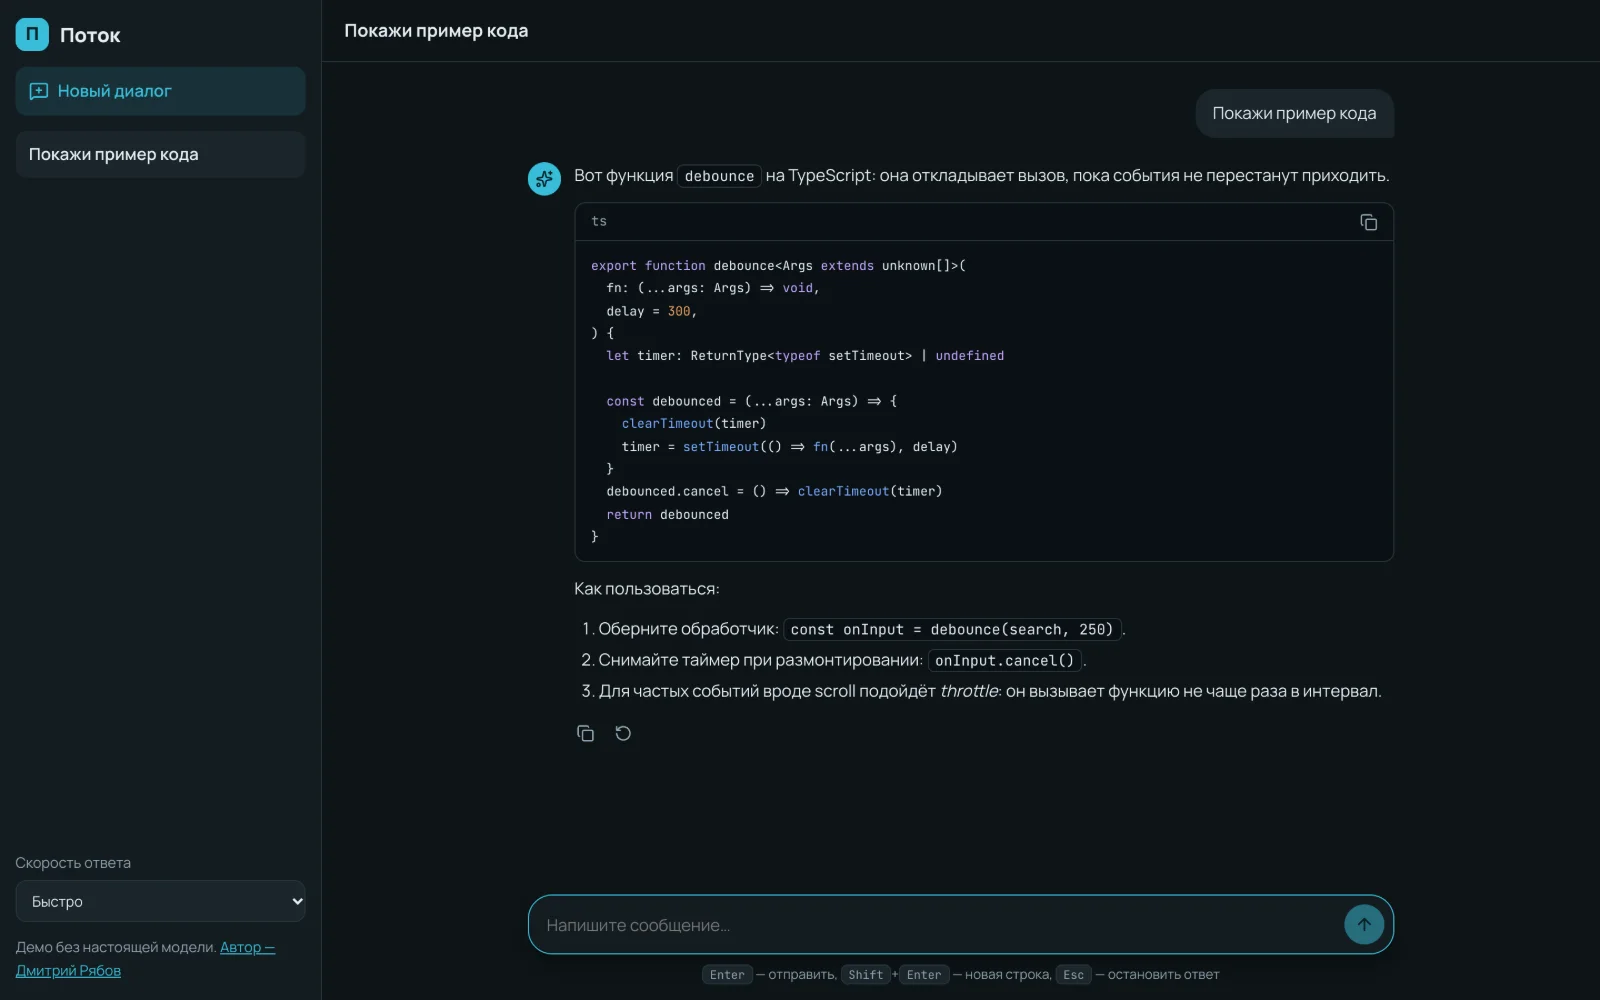Click the assistant sparkle avatar
This screenshot has height=1000, width=1600.
(544, 179)
